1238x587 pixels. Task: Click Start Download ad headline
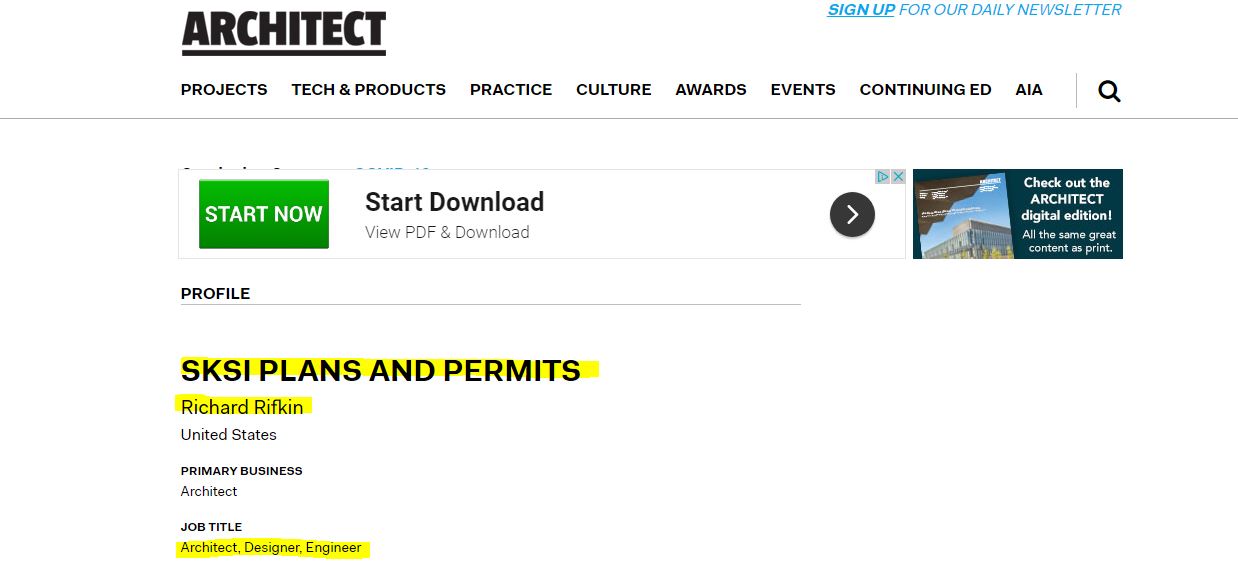tap(455, 202)
